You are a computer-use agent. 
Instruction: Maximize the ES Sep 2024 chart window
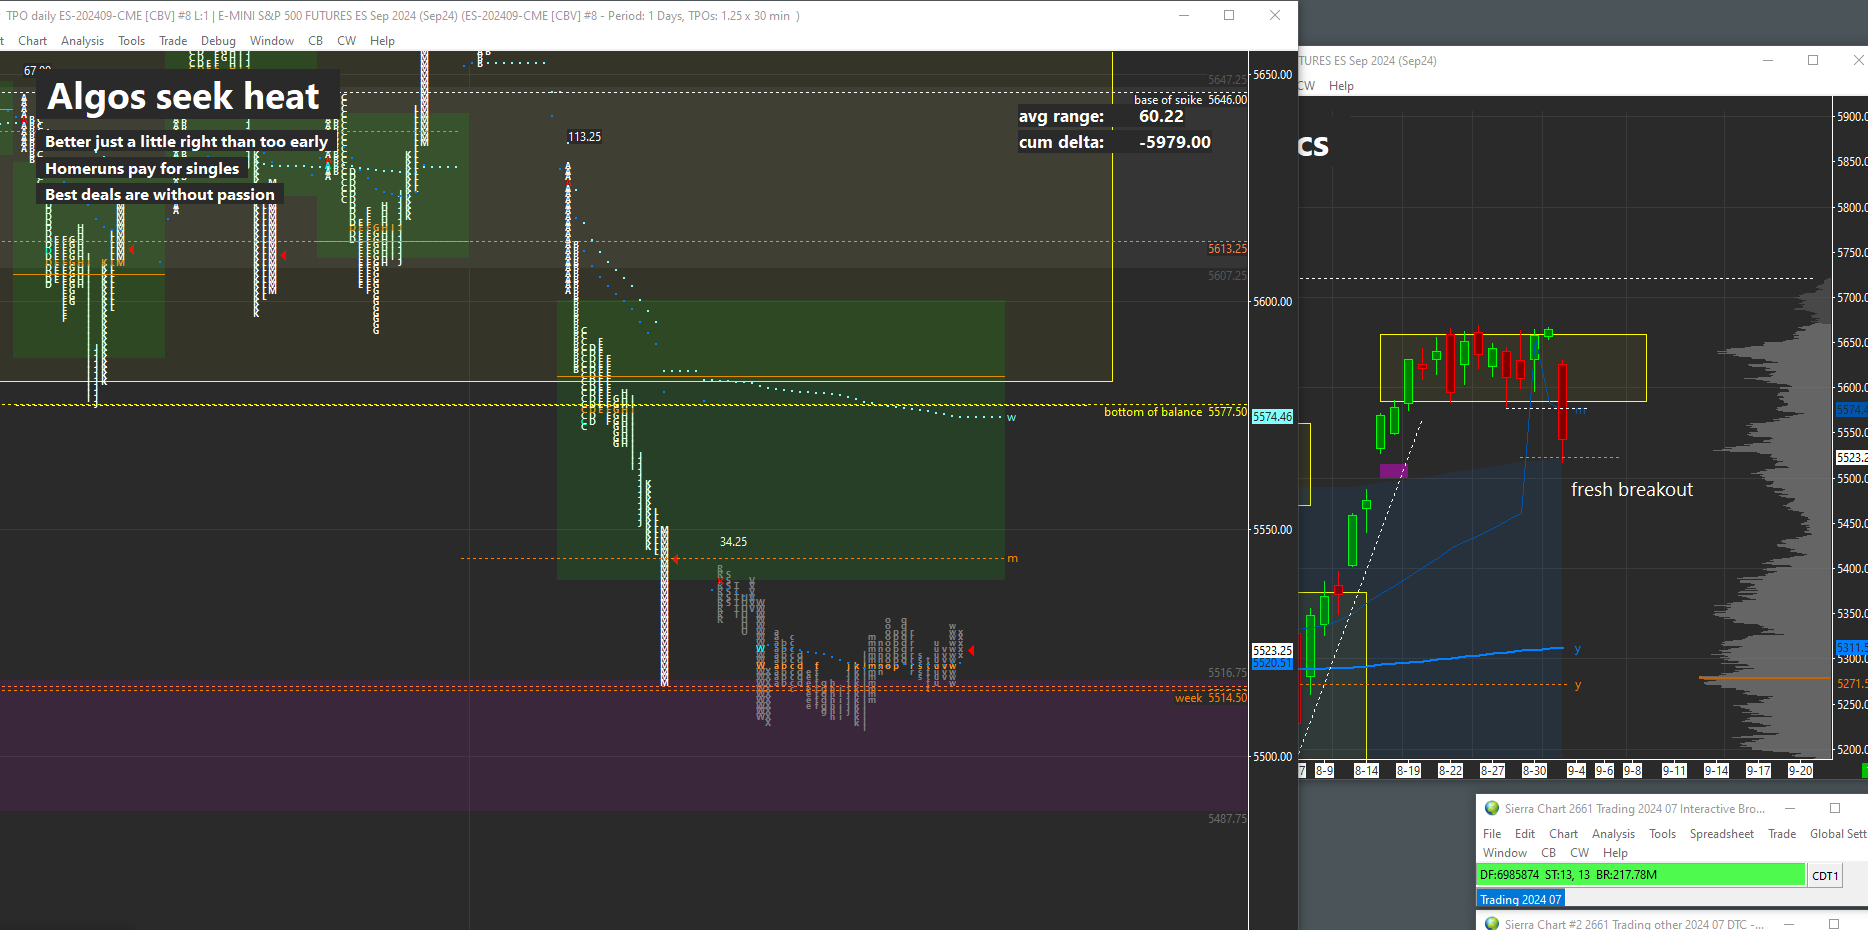click(x=1813, y=60)
